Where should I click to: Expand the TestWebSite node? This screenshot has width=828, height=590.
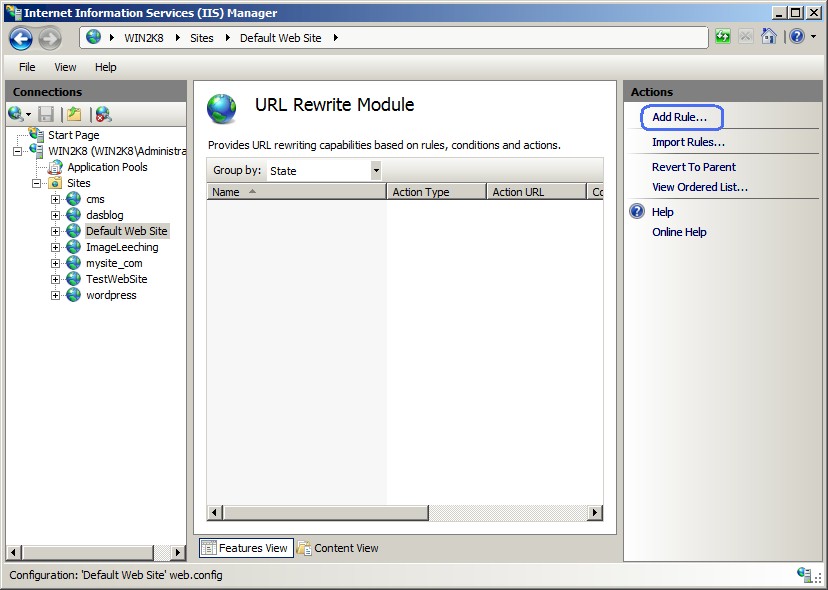[x=55, y=279]
